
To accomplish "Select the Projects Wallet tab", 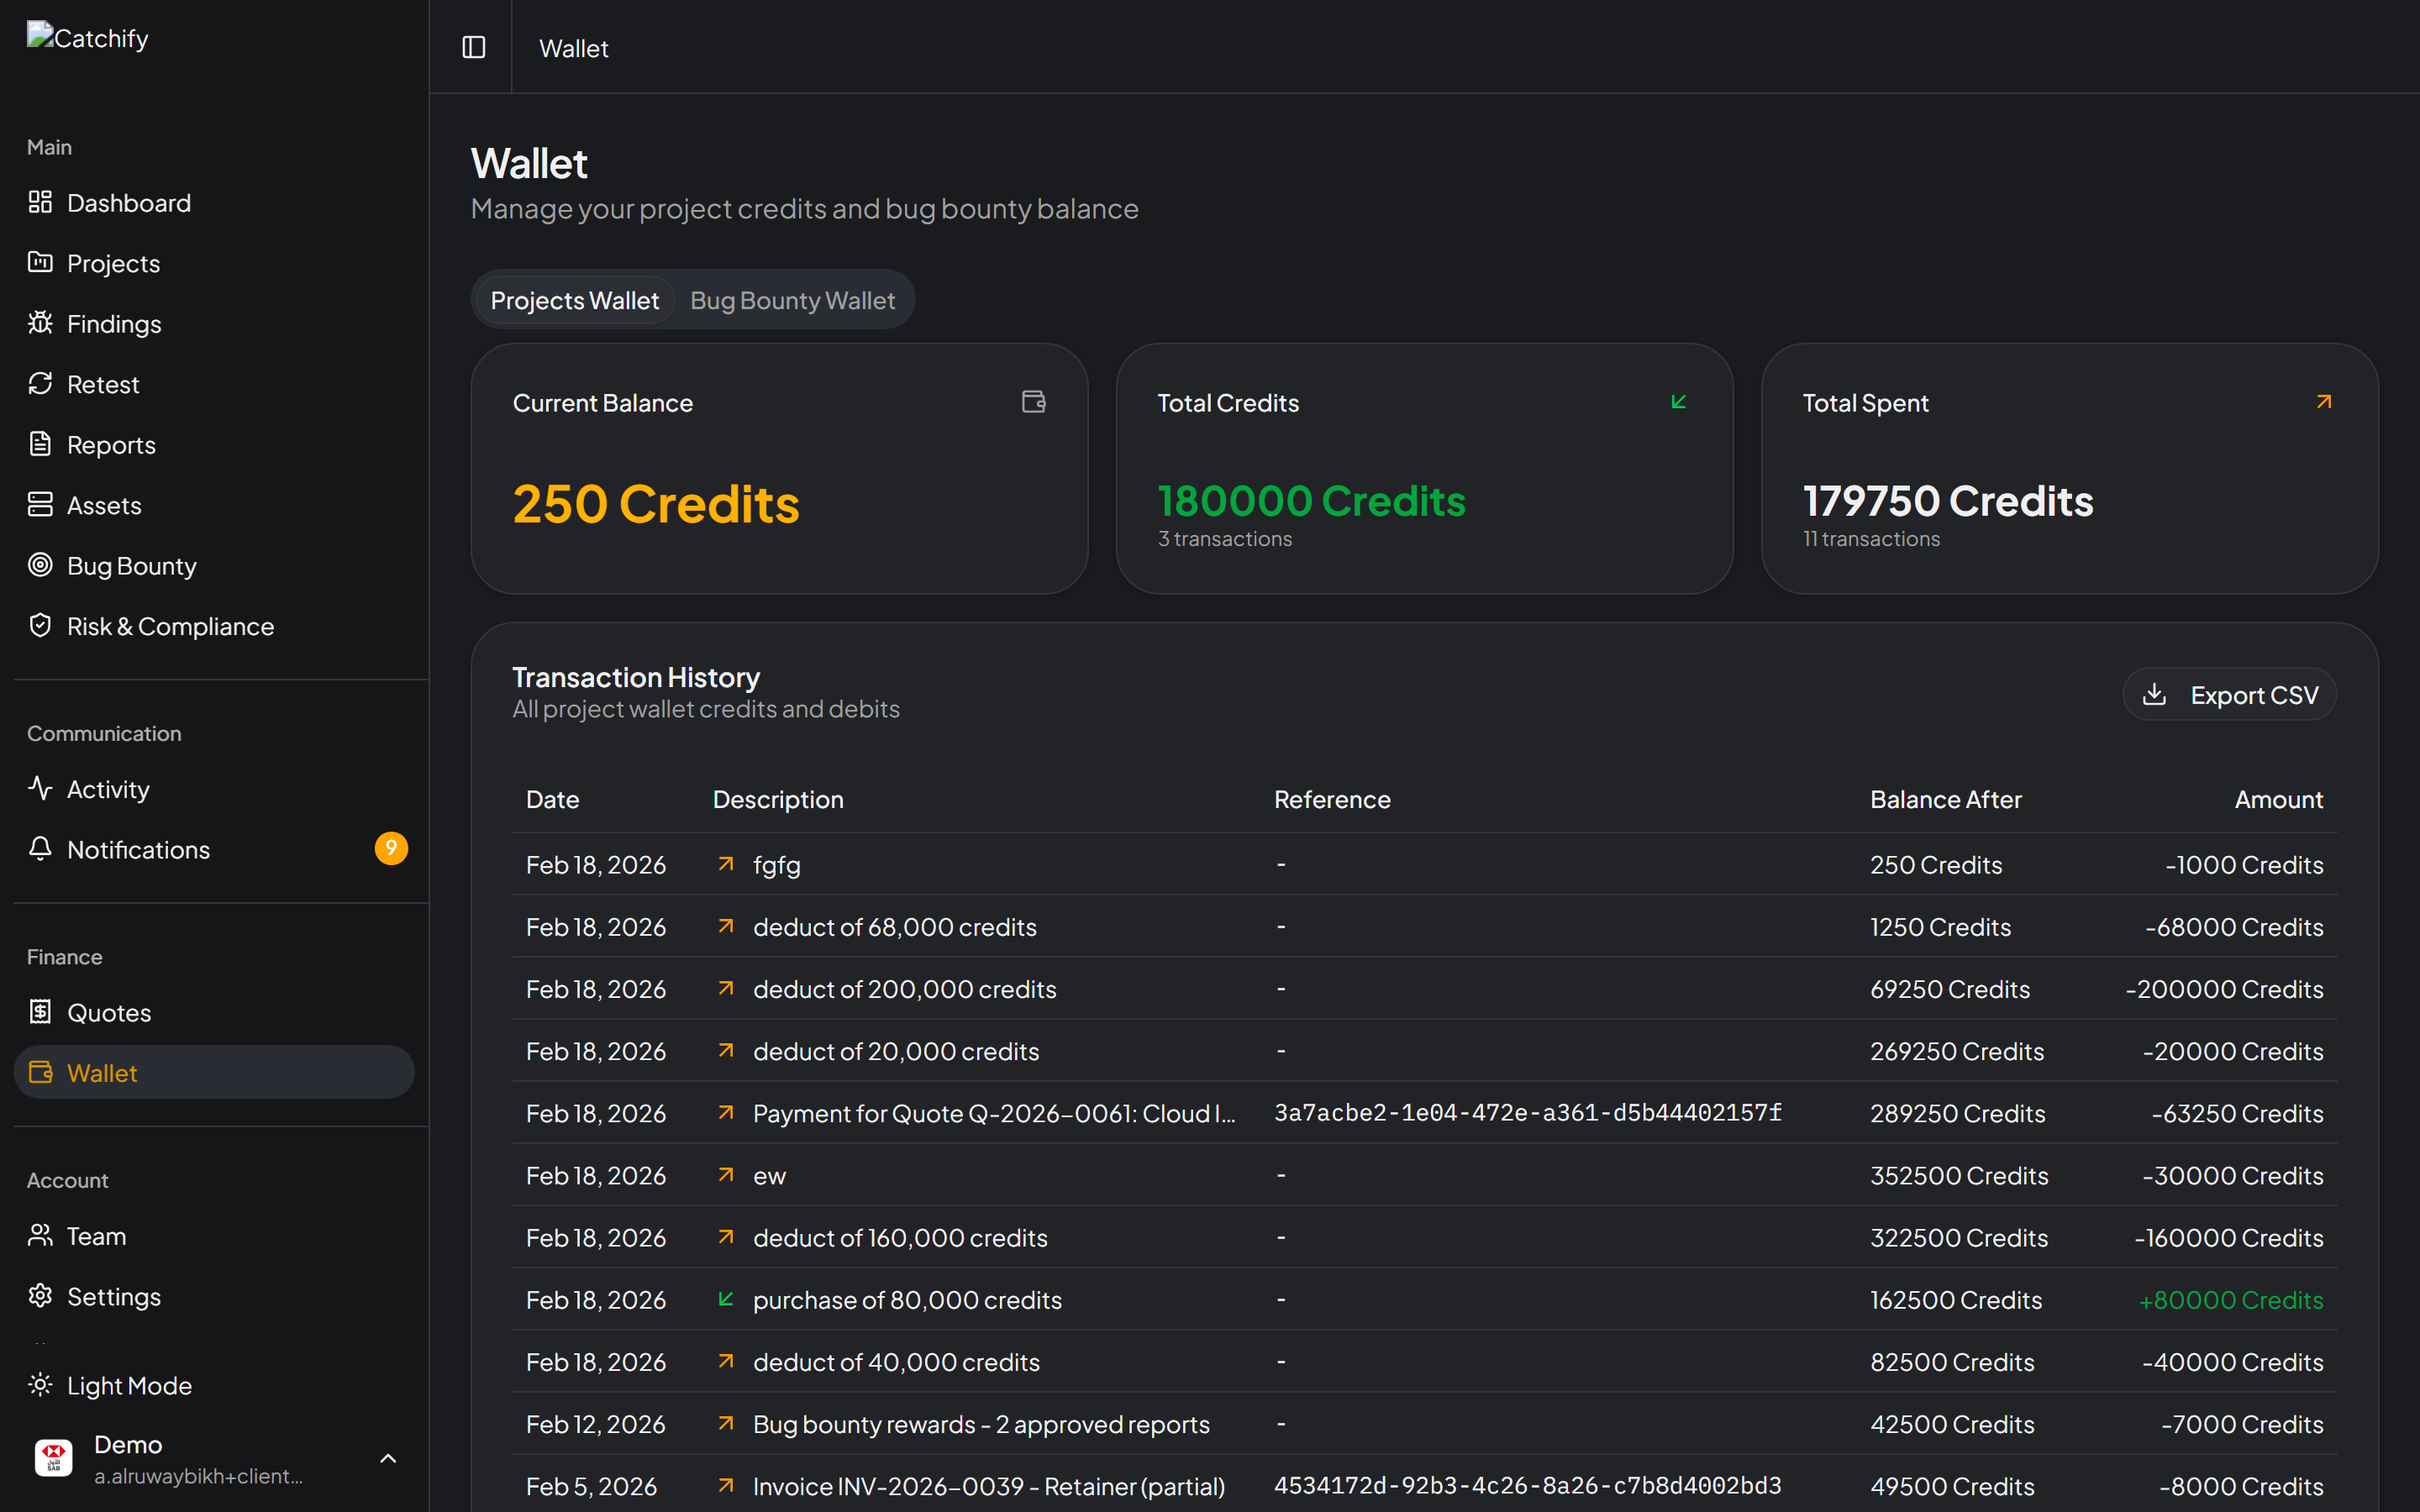I will tap(574, 300).
